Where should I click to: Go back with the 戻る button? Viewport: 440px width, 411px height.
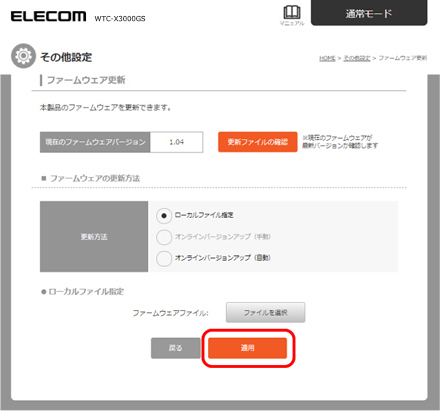coord(175,348)
